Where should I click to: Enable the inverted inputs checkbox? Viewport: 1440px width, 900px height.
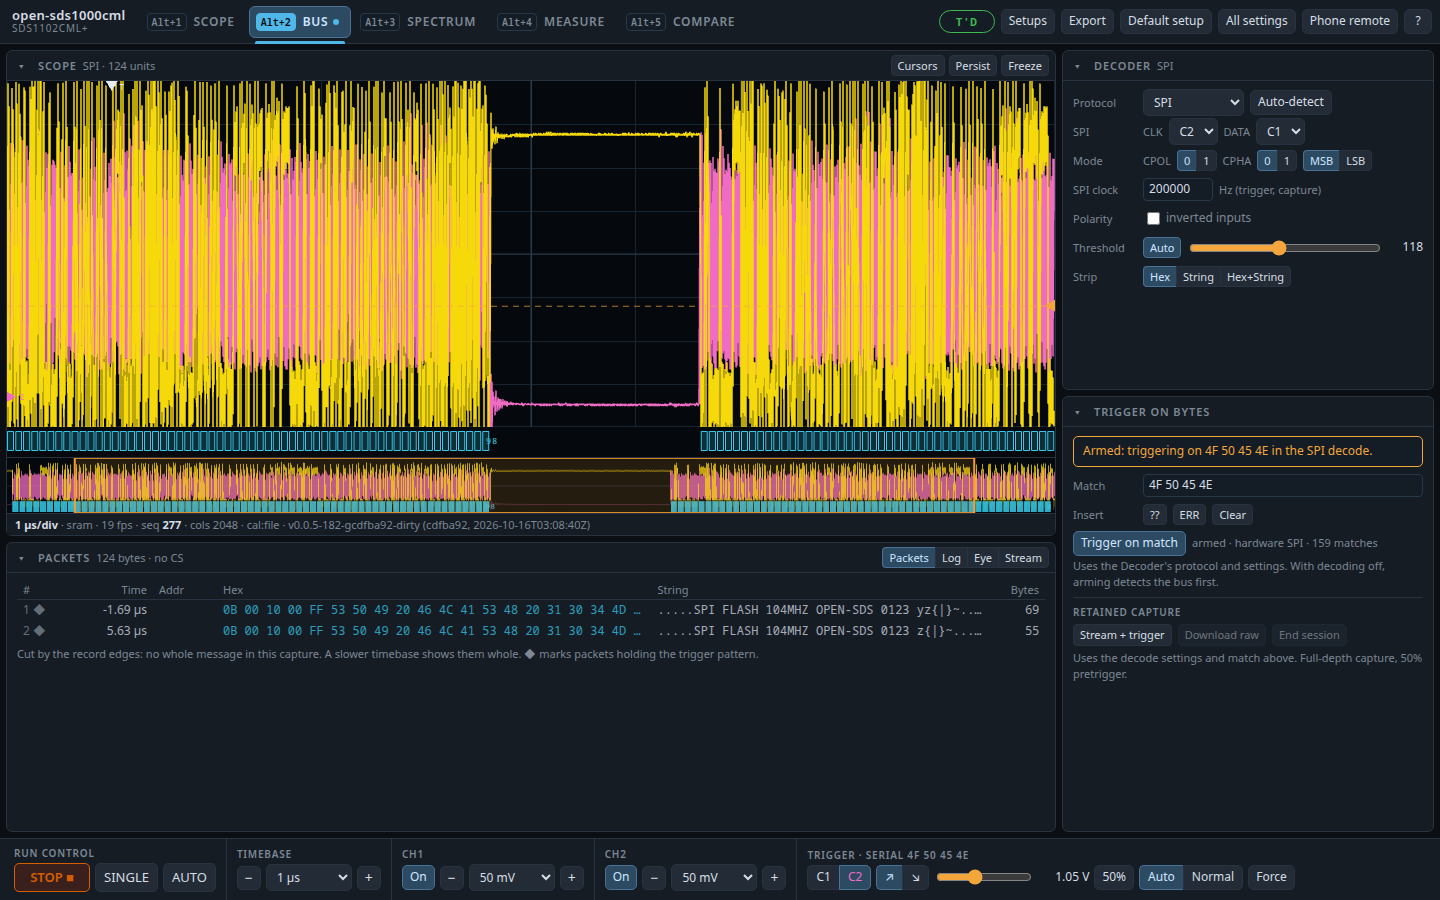tap(1153, 218)
